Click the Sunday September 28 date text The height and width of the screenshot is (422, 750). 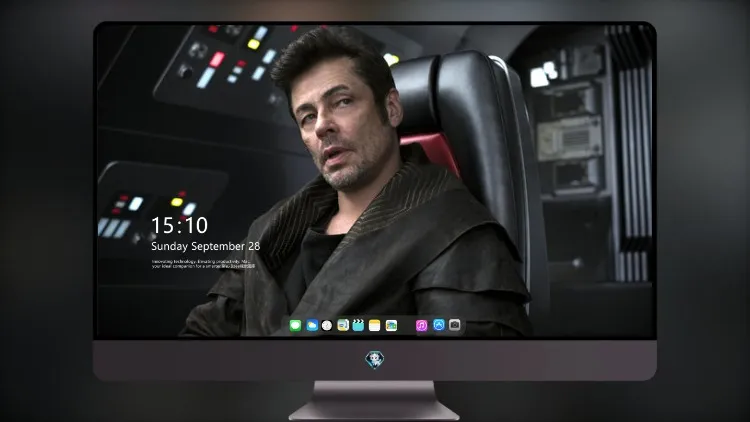click(206, 246)
